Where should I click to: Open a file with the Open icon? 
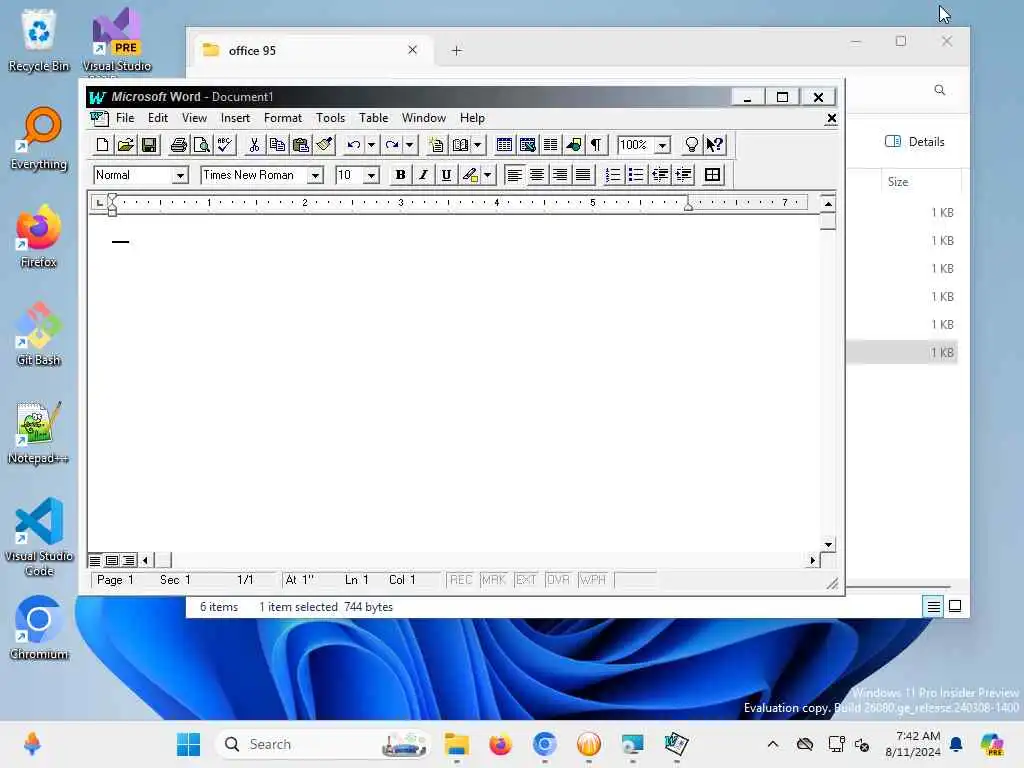125,145
